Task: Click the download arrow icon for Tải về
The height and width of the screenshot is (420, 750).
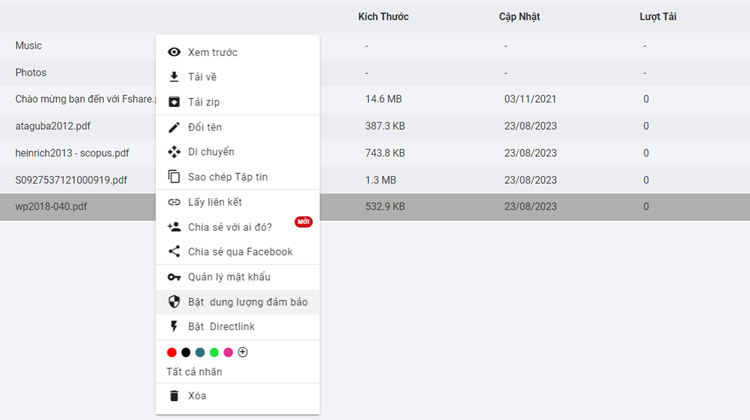Action: pos(174,77)
